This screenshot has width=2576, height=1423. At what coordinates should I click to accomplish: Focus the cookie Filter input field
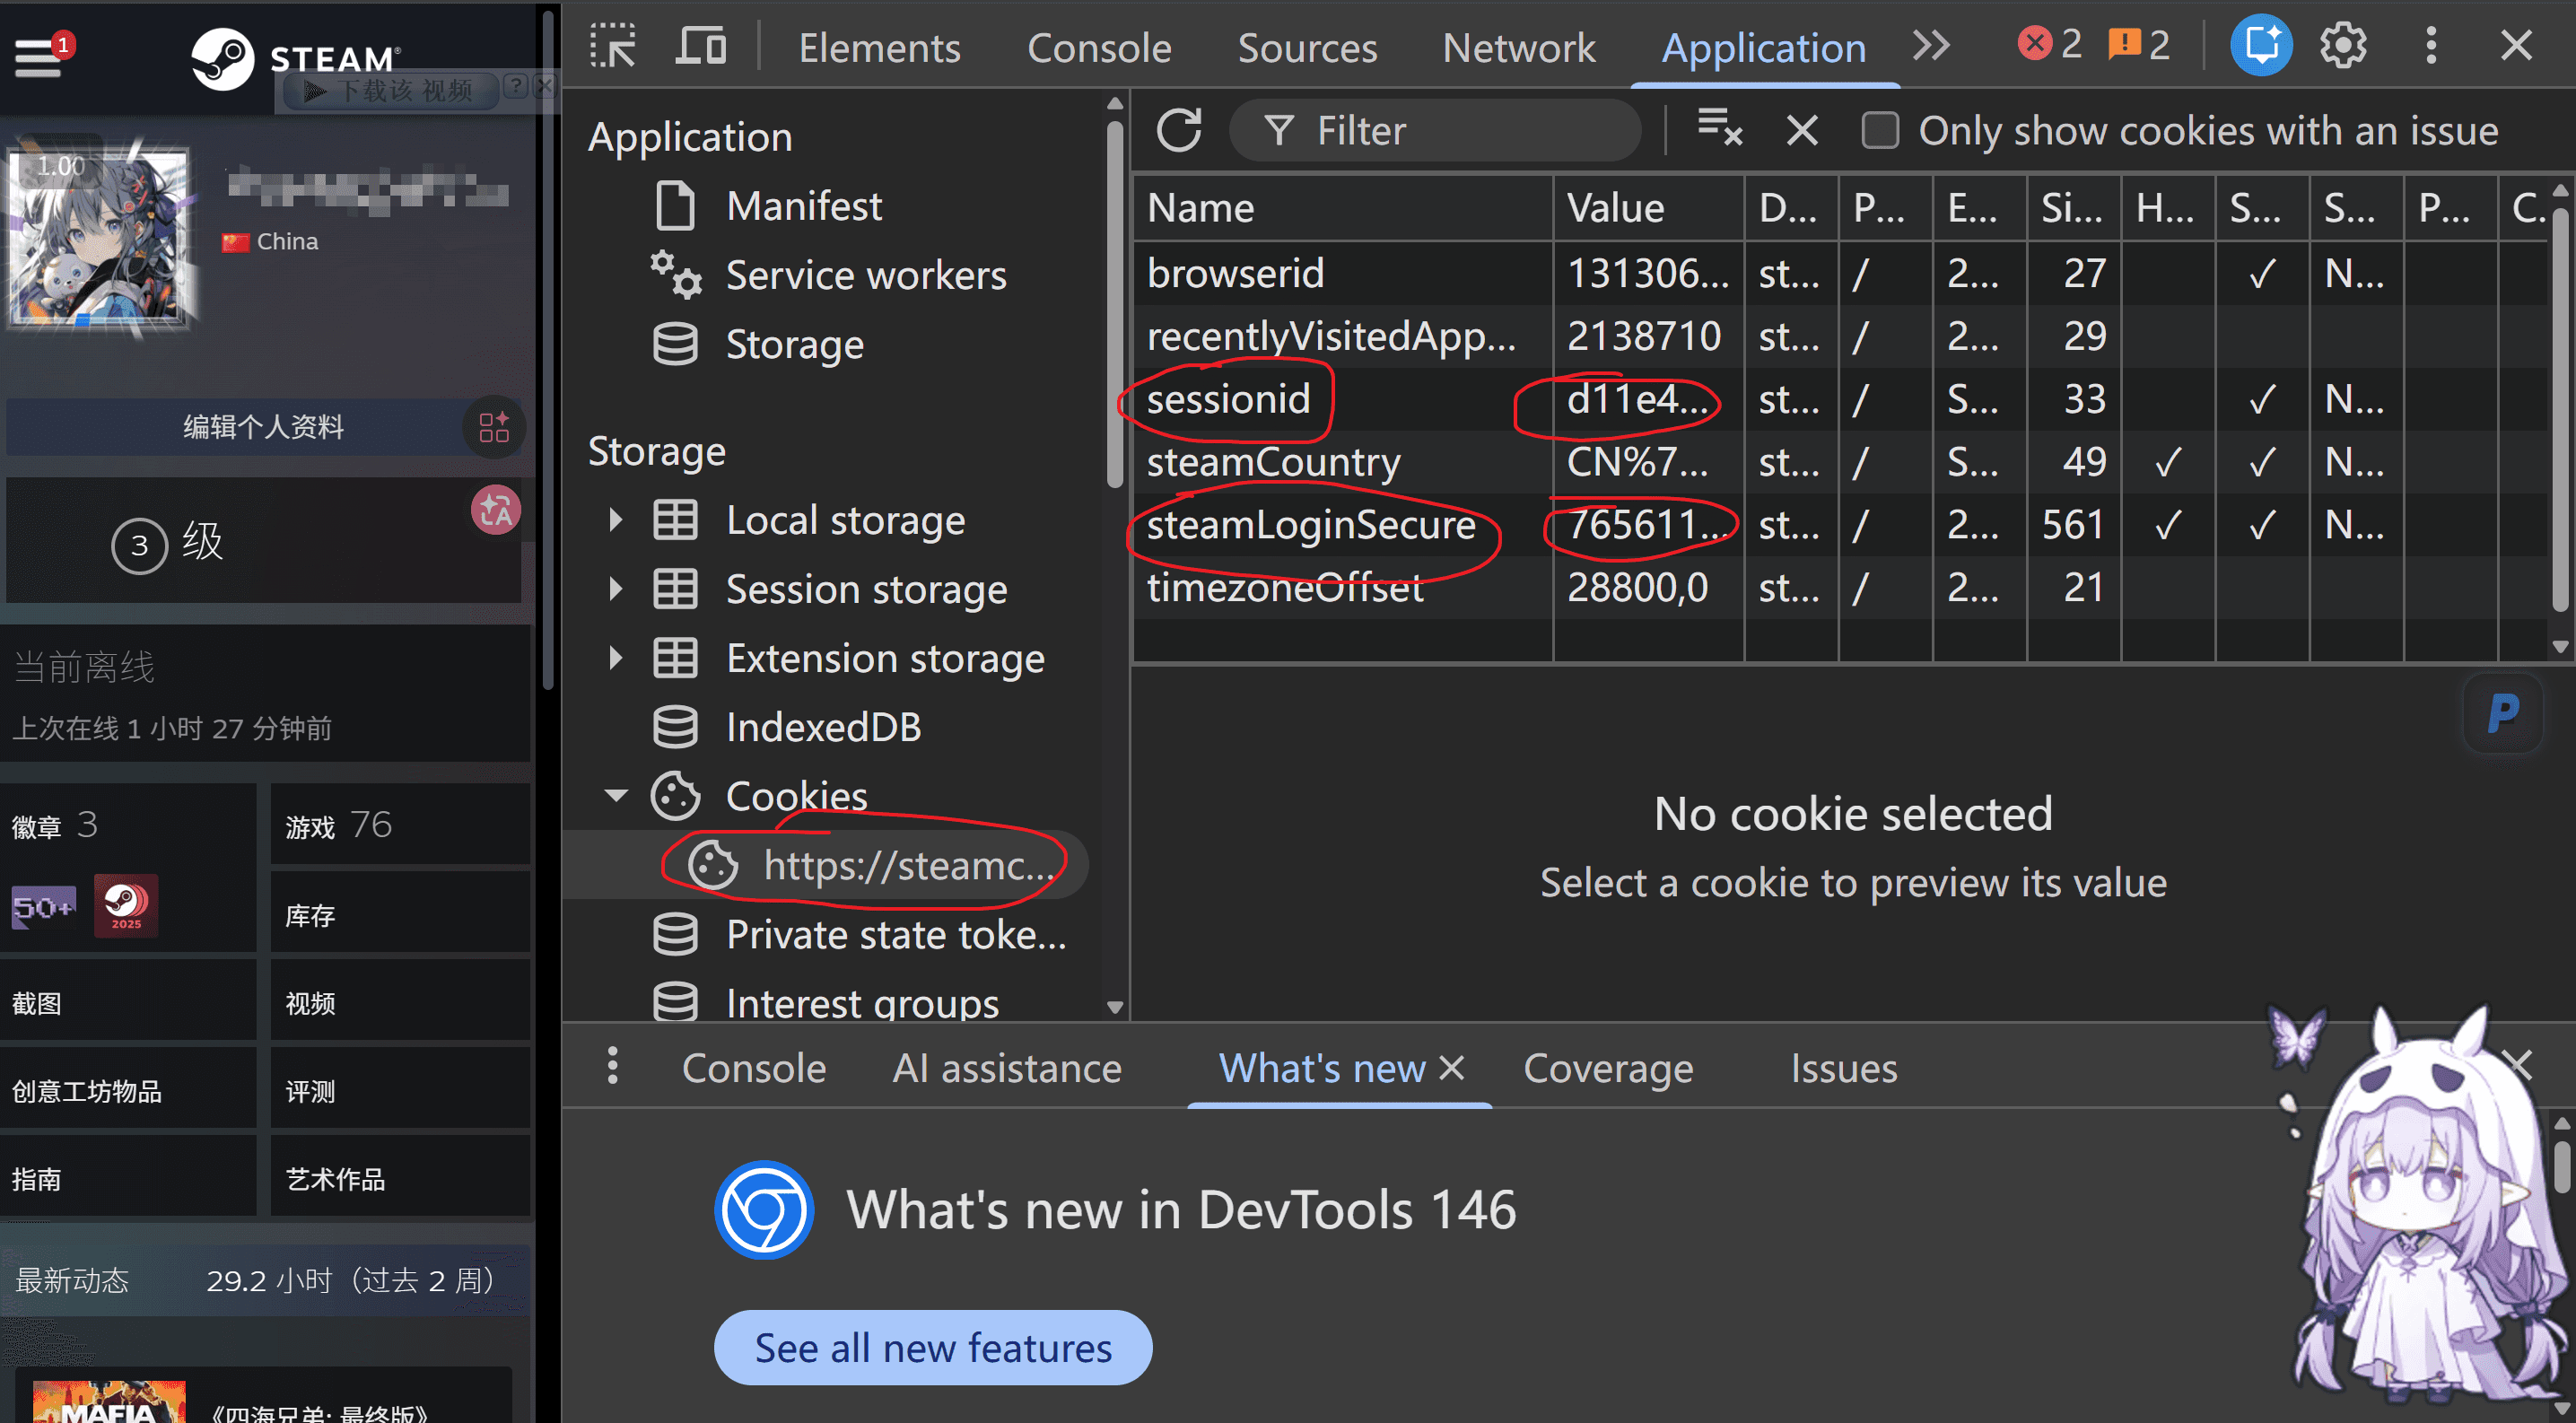pyautogui.click(x=1434, y=130)
